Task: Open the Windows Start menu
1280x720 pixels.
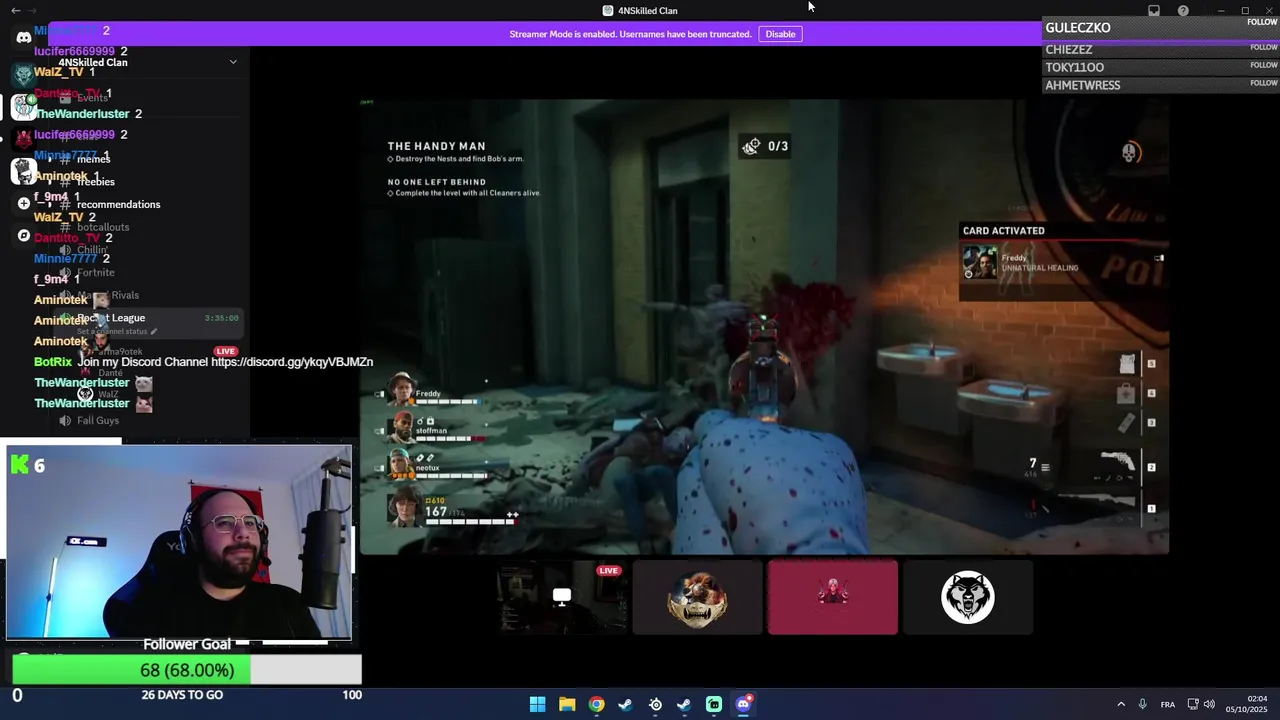Action: pos(537,704)
